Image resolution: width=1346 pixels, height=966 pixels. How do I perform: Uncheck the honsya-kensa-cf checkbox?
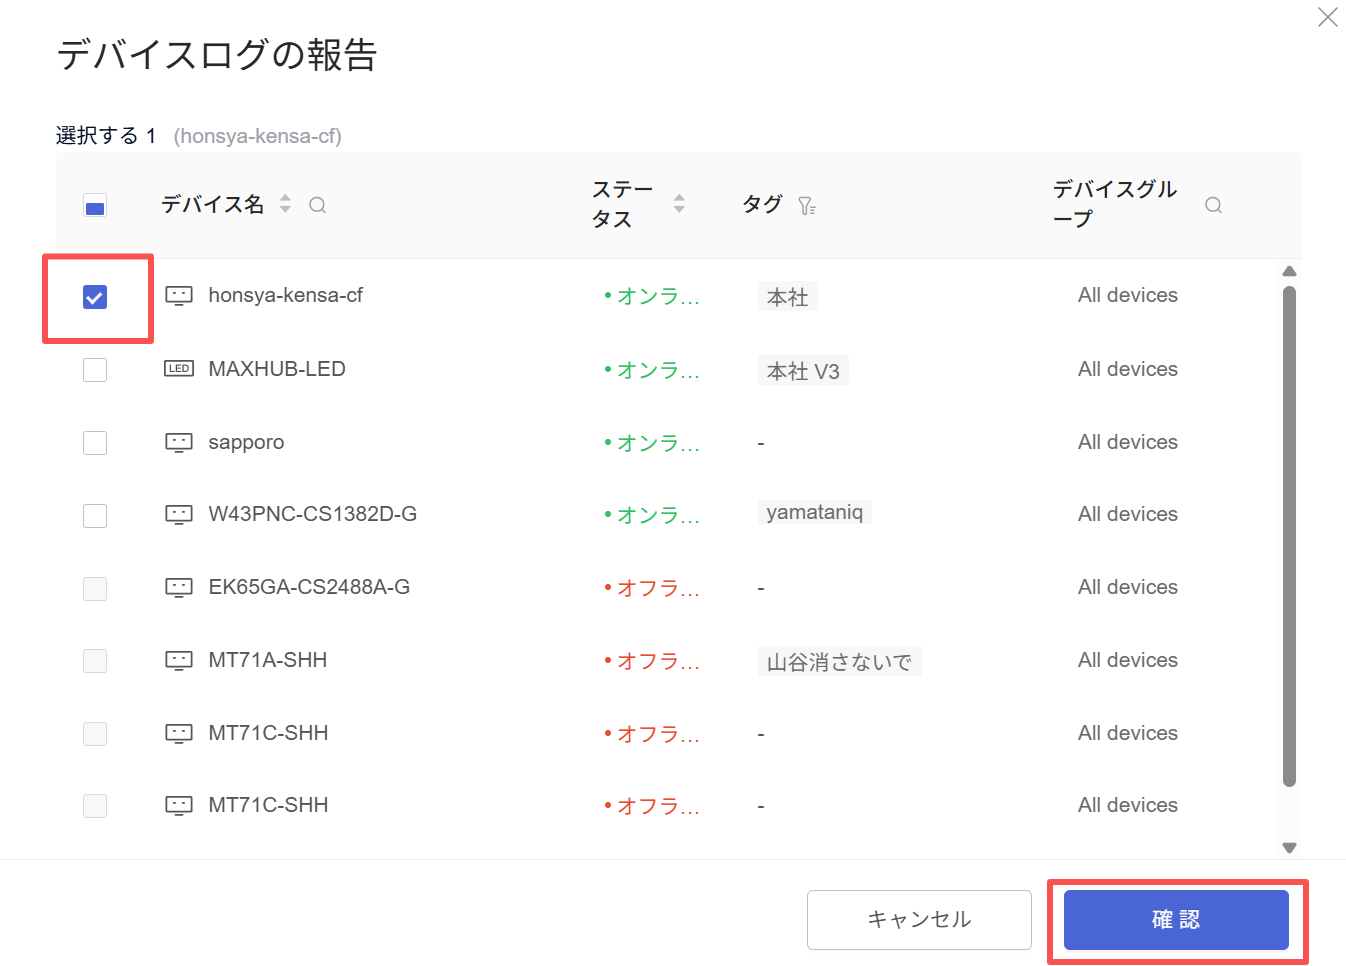pos(95,297)
